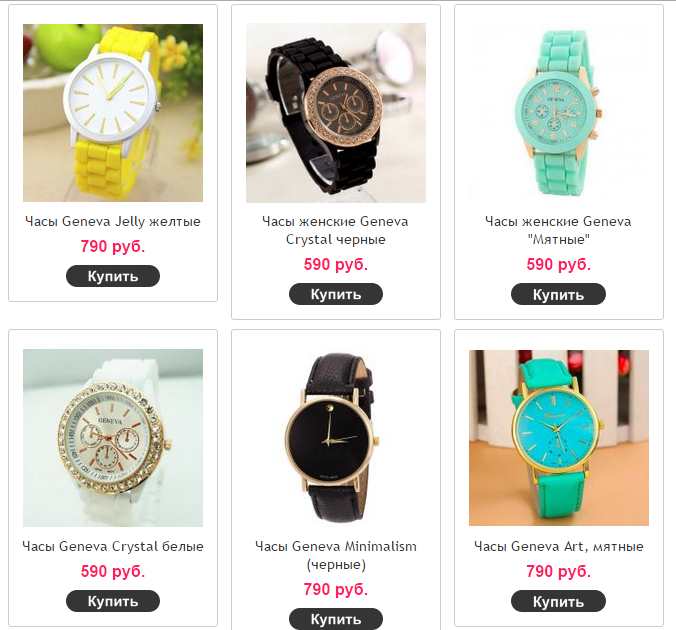Click Купить for the Geneva 'Мятные' watch
This screenshot has width=676, height=630.
pos(558,294)
